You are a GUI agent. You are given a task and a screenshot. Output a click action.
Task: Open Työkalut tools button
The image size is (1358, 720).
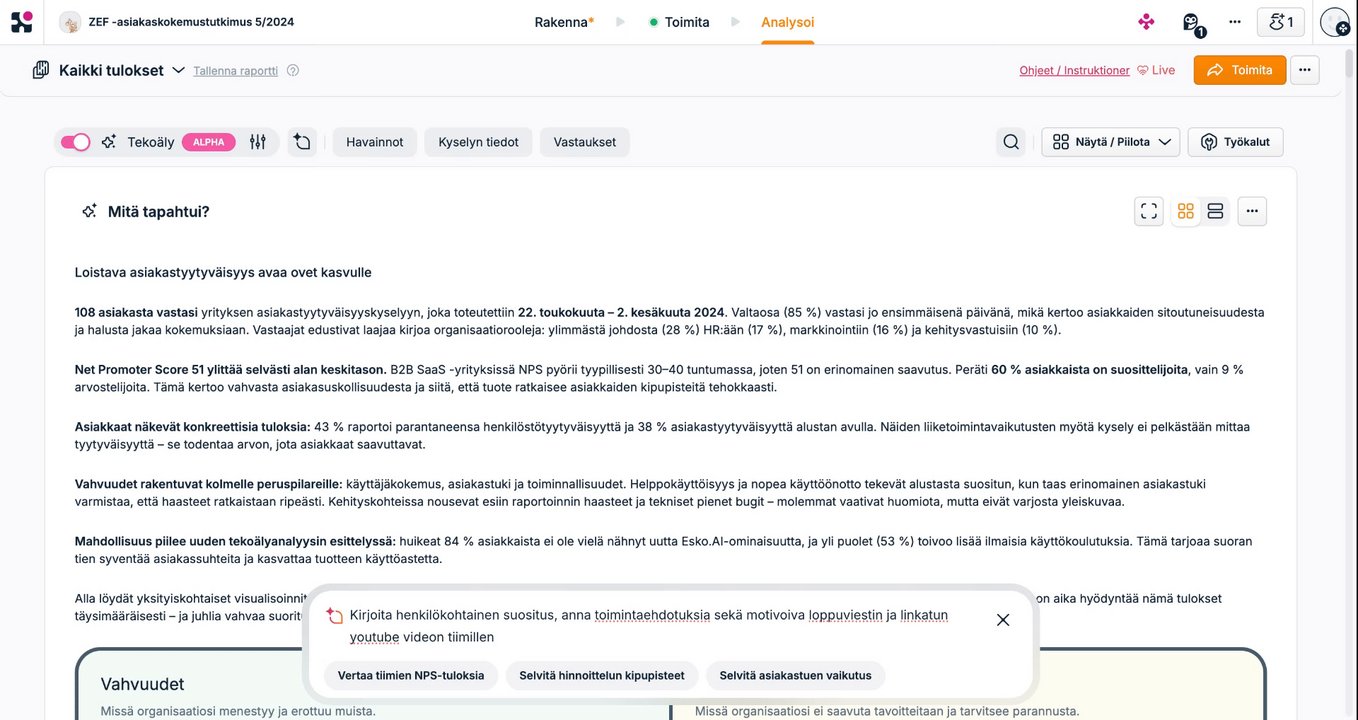click(x=1235, y=142)
